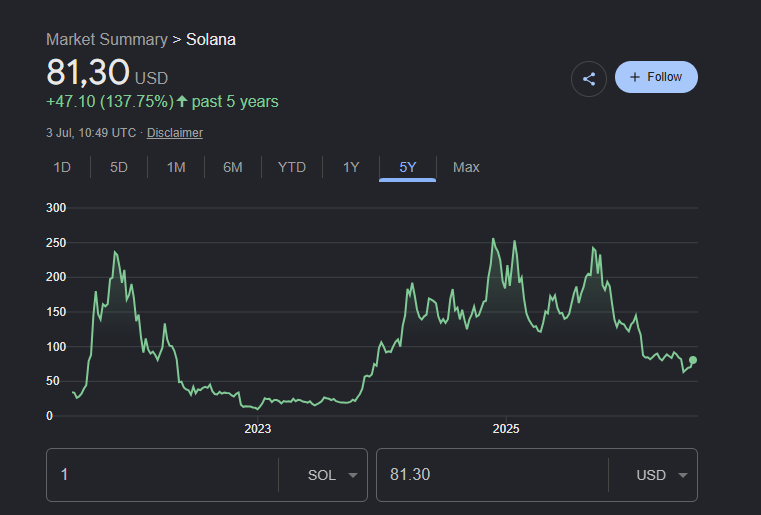
Task: Click the 81,30 USD price heading
Action: tap(107, 72)
